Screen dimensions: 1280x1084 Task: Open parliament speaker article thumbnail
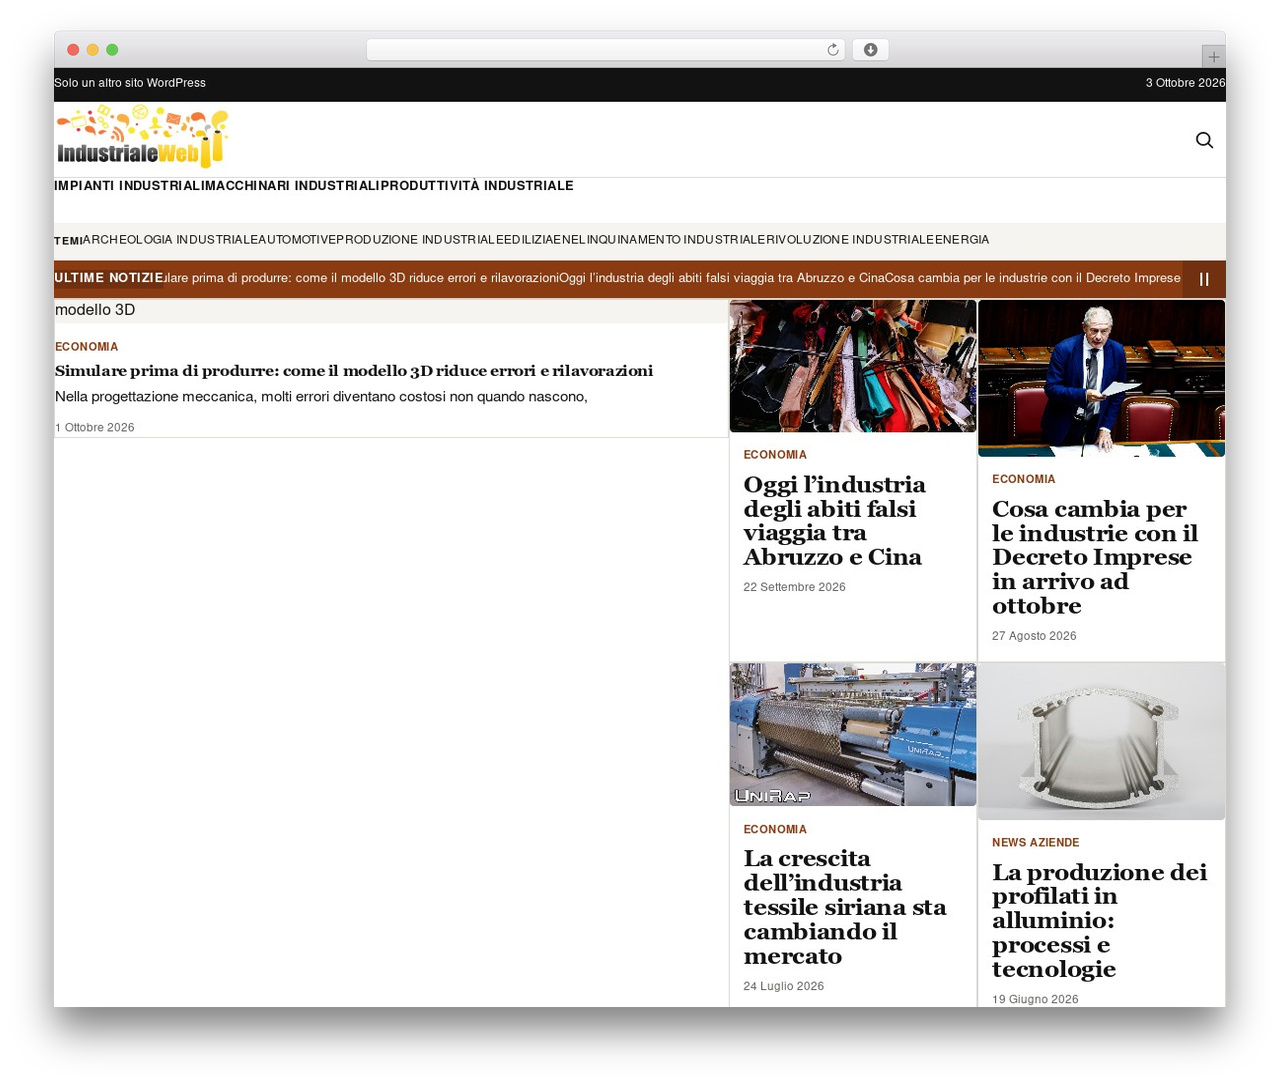pyautogui.click(x=1101, y=378)
